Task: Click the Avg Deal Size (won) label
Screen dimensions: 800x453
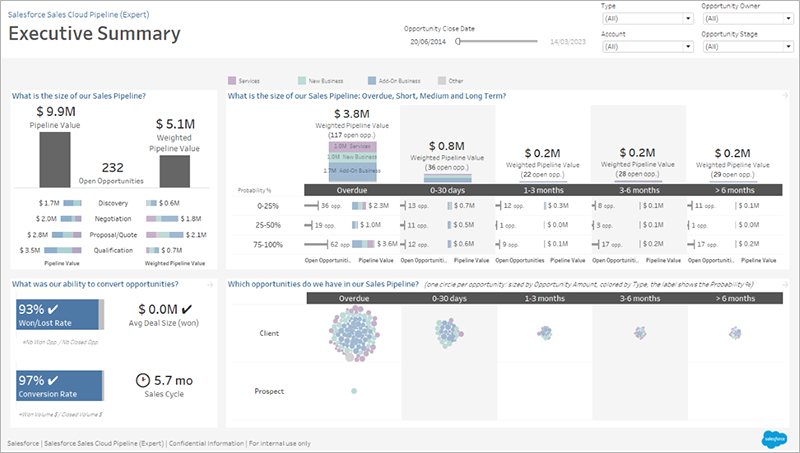Action: (x=164, y=323)
